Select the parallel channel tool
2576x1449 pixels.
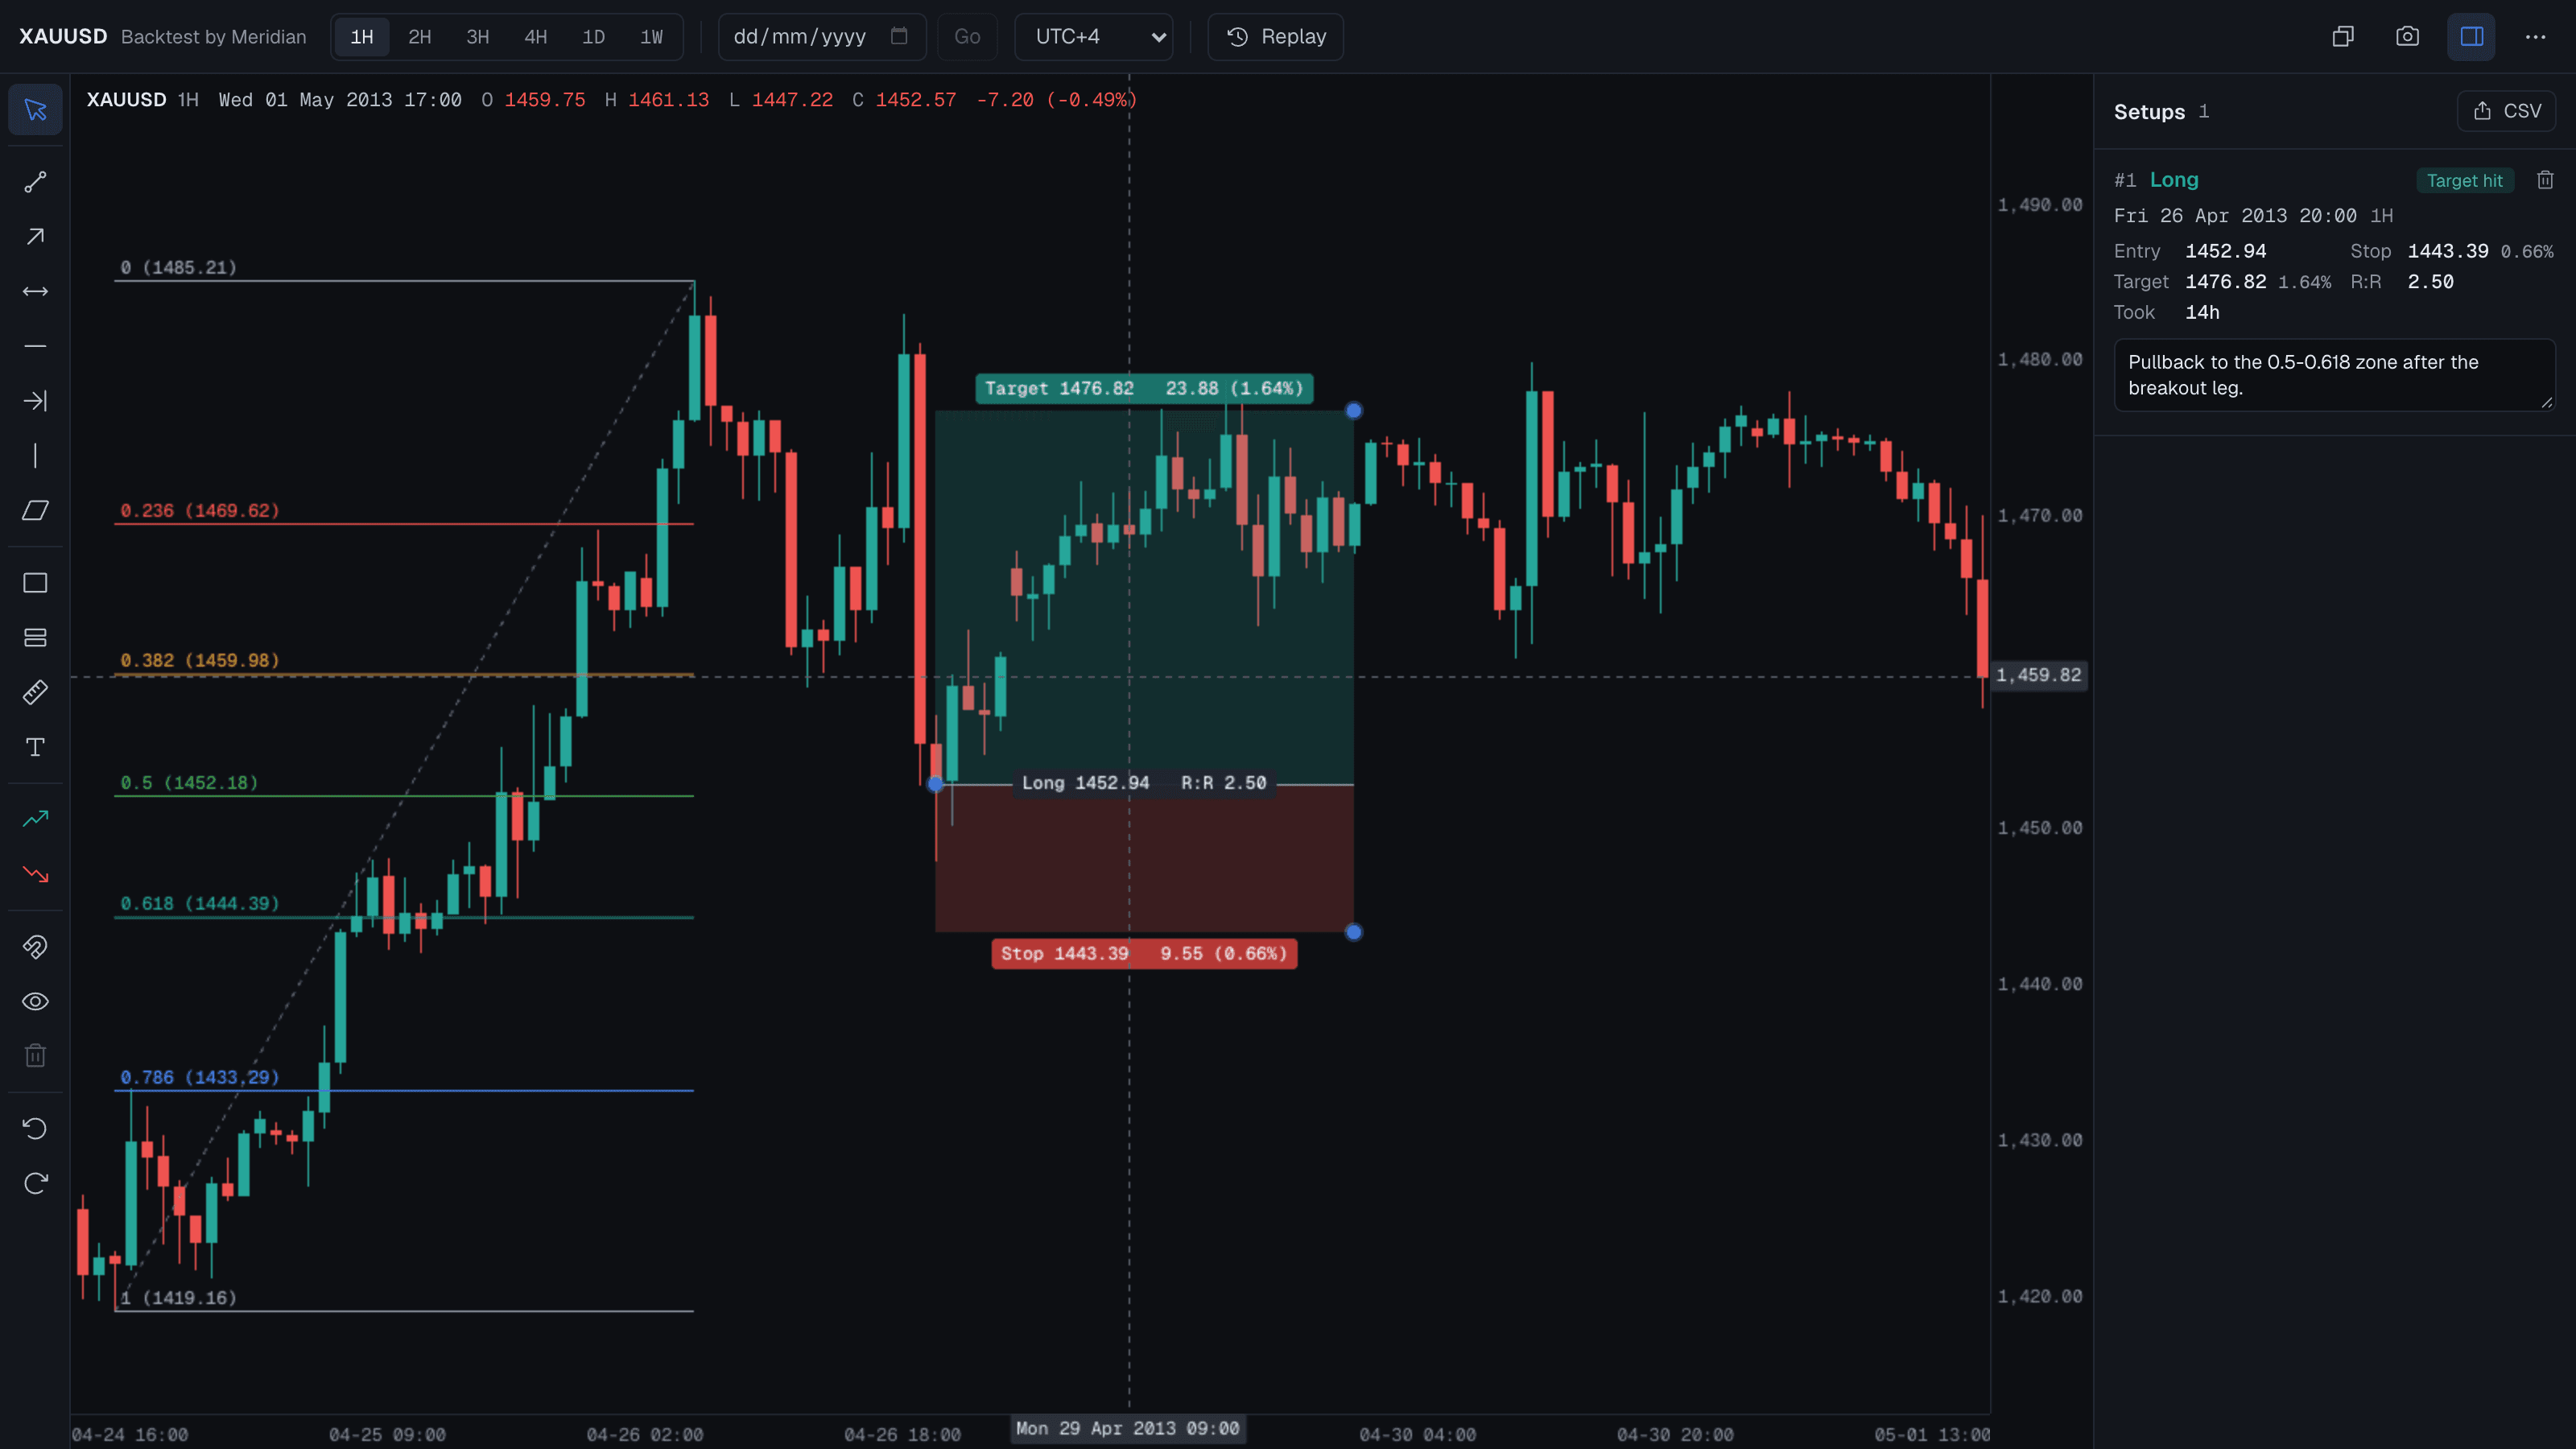click(x=35, y=511)
